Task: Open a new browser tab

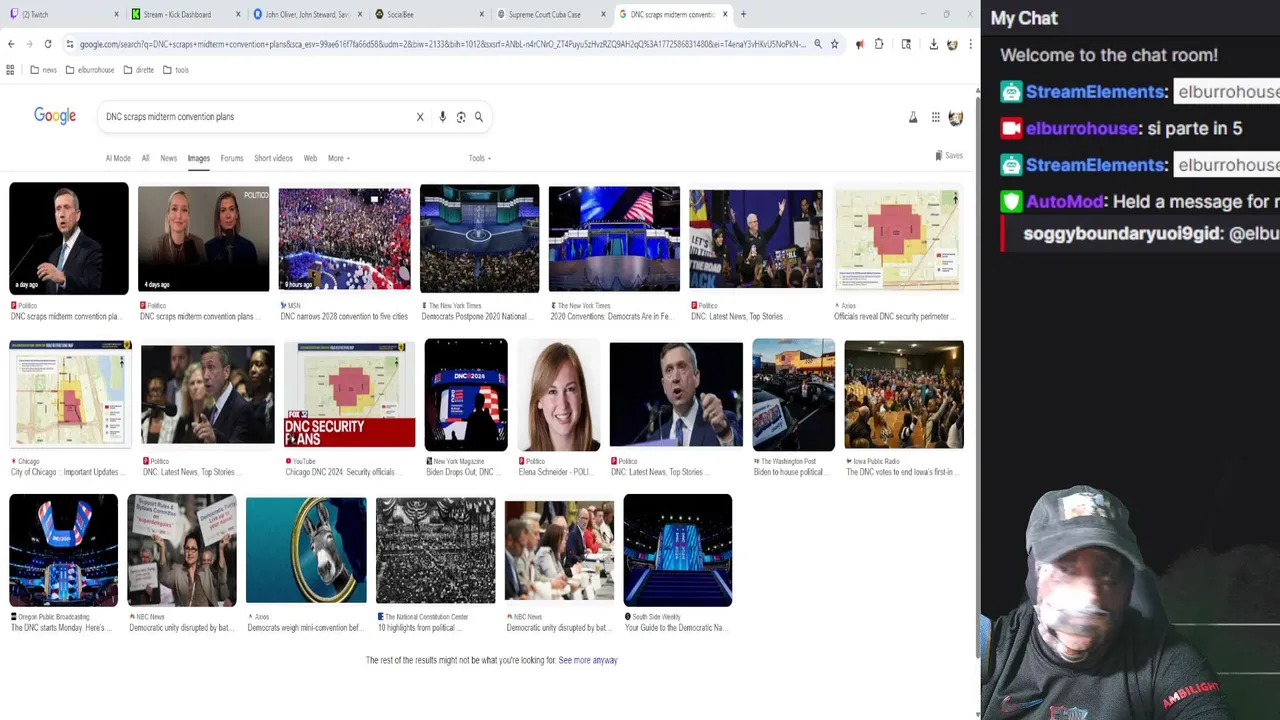Action: pos(743,14)
